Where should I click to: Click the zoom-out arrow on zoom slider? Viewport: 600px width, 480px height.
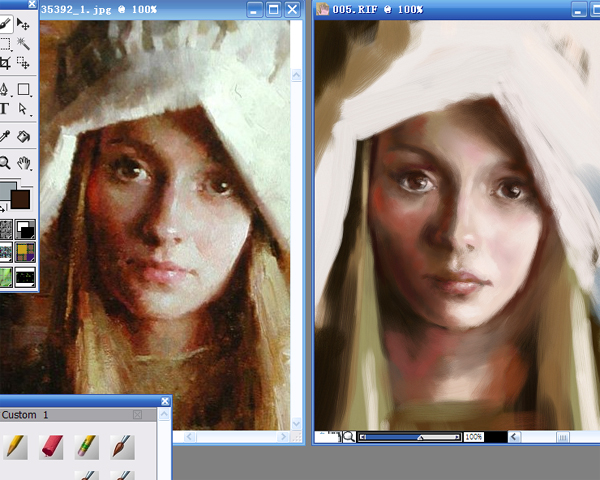[363, 437]
